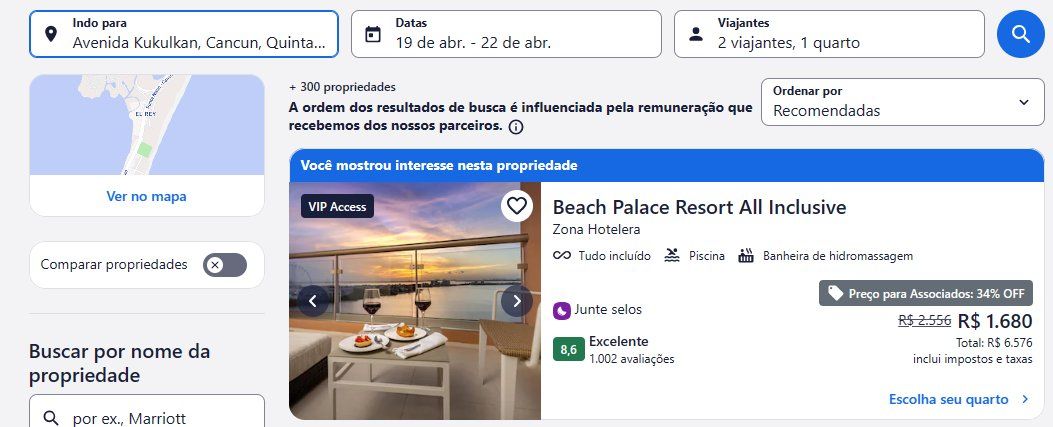1053x427 pixels.
Task: Focus the property name search field
Action: click(x=146, y=415)
